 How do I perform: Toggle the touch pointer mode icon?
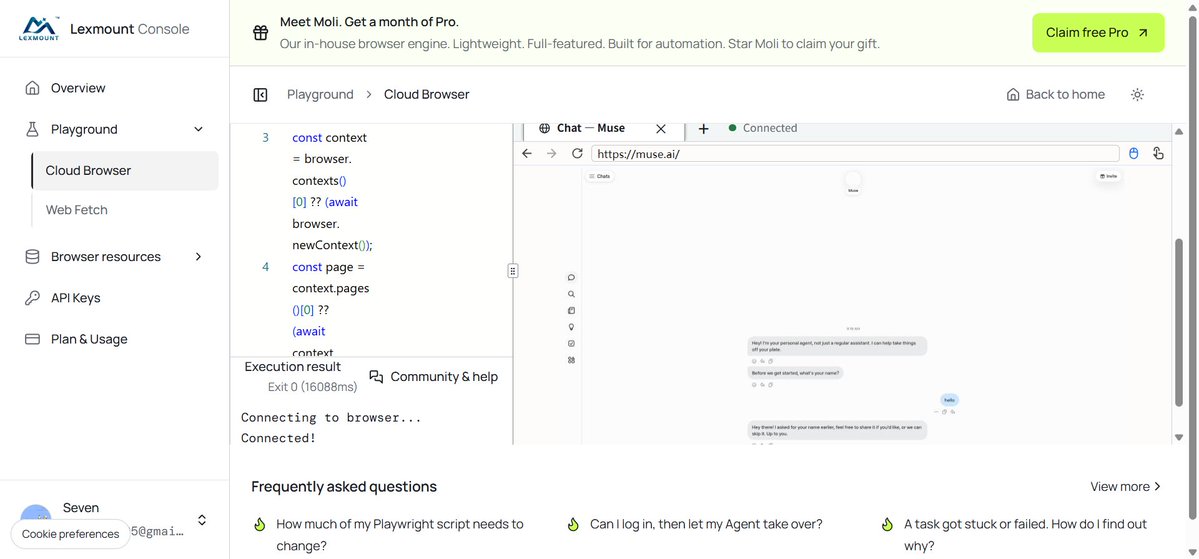click(x=1158, y=154)
